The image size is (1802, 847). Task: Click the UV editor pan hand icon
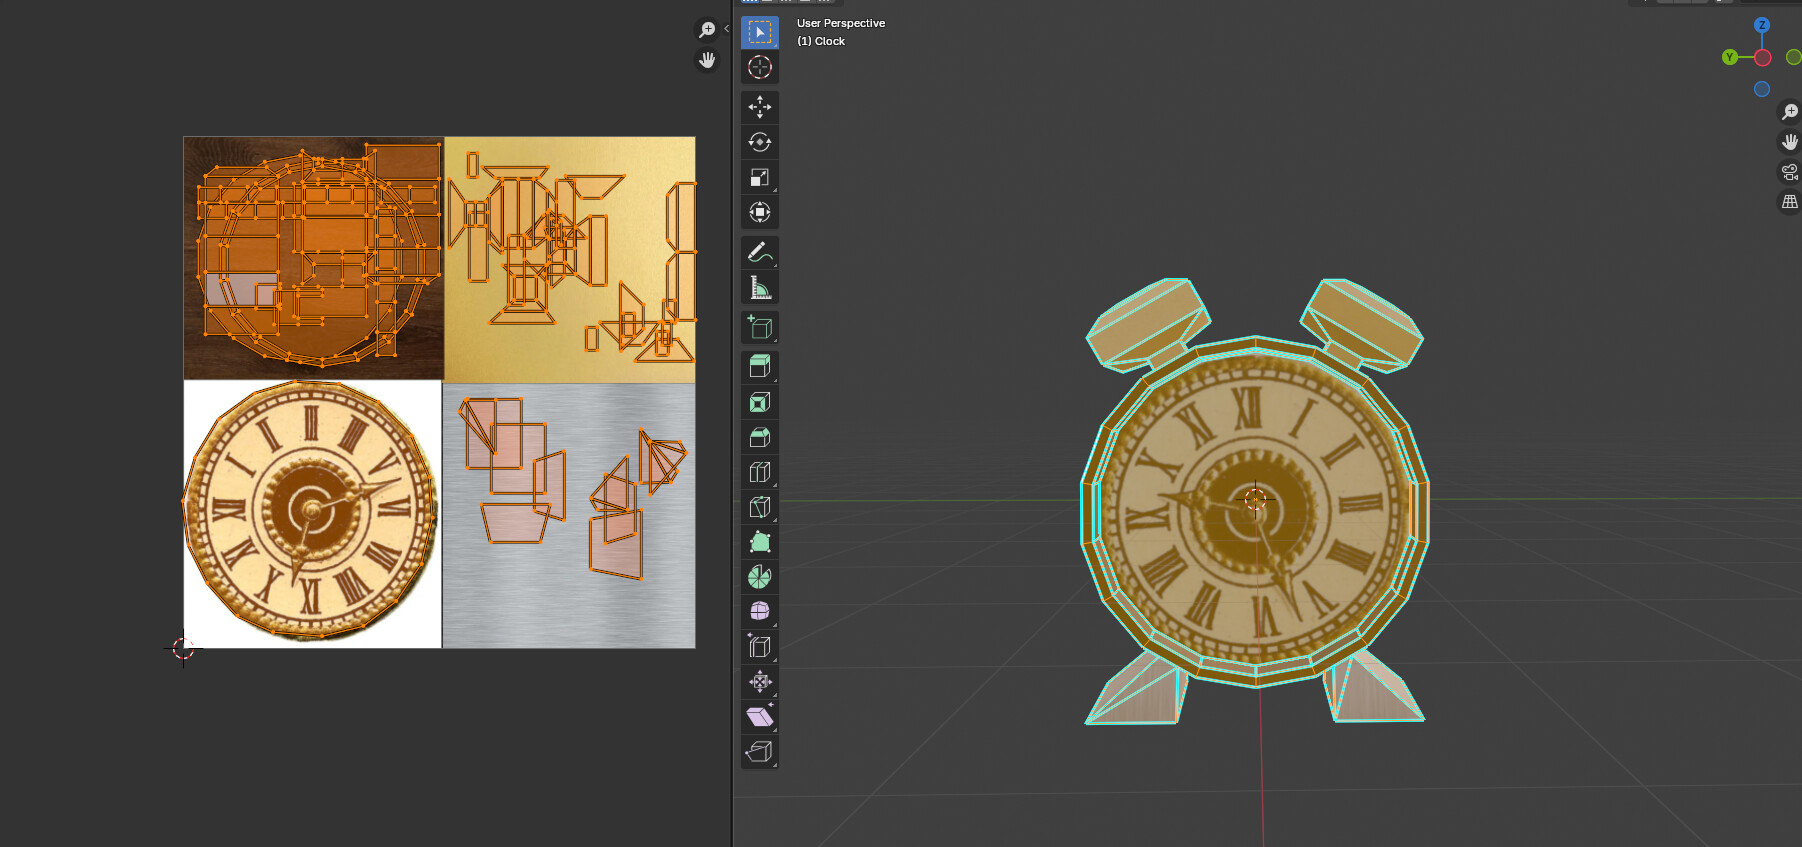point(707,60)
